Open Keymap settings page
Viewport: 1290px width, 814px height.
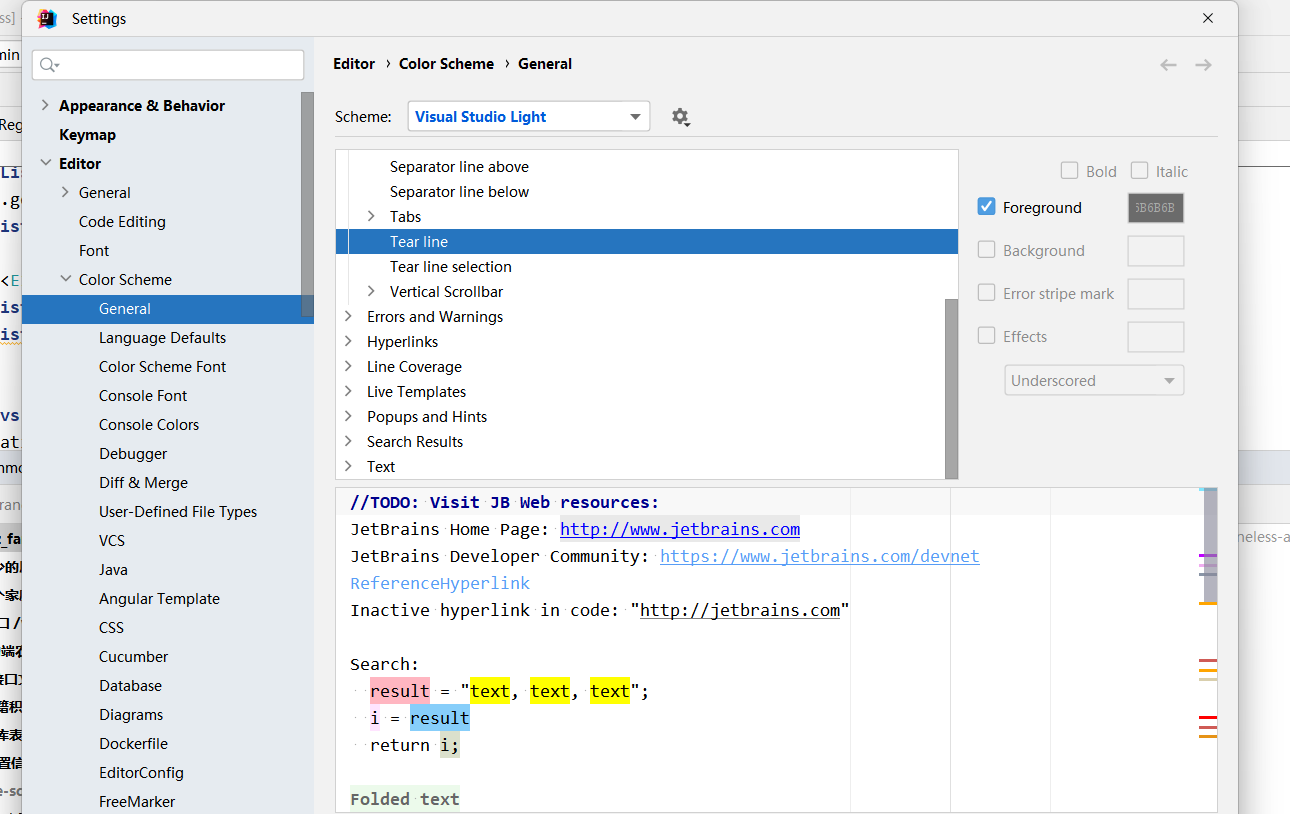87,134
